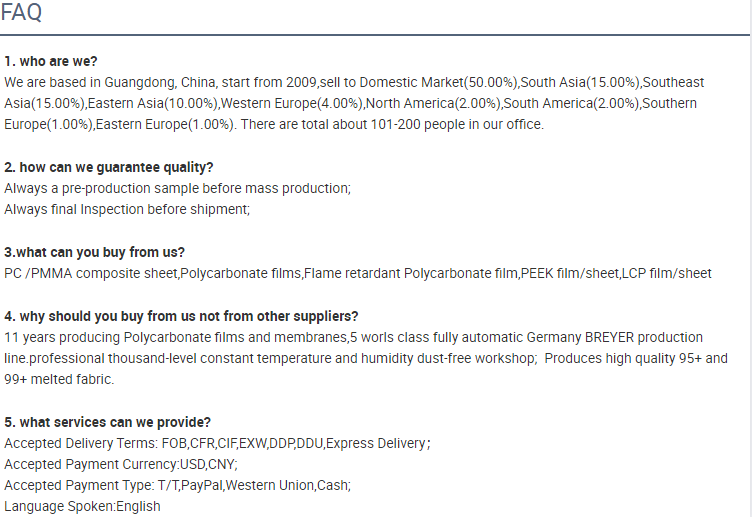Click the "Language Spoken:English" line

tap(82, 506)
